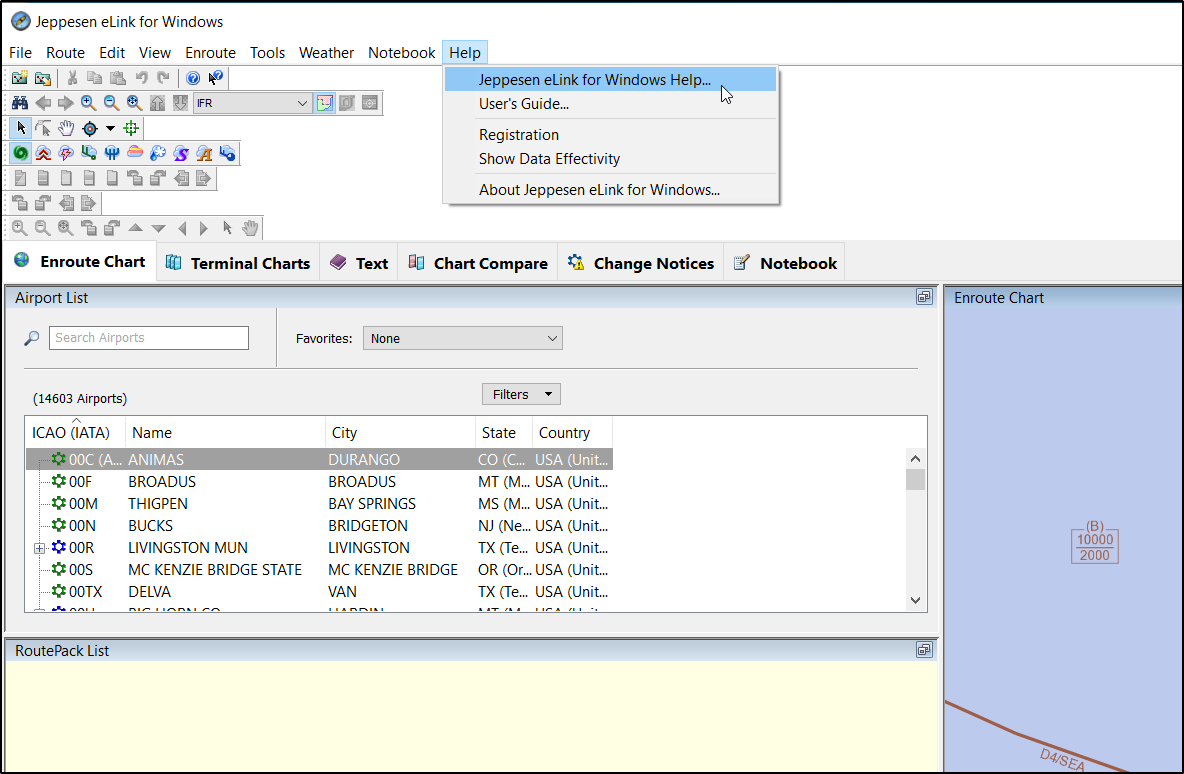Open the Favorites dropdown
The height and width of the screenshot is (774, 1184).
462,339
